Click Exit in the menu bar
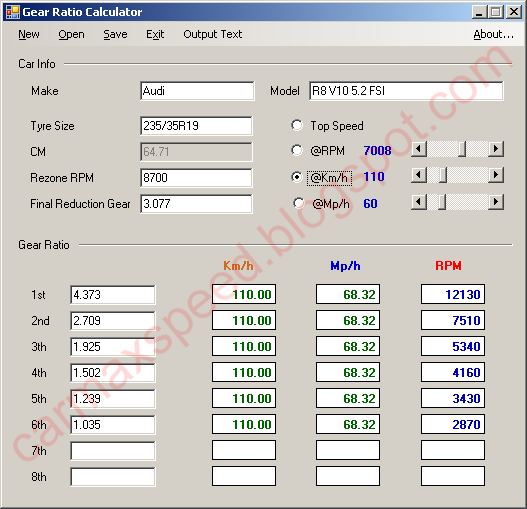The height and width of the screenshot is (509, 527). click(x=155, y=34)
